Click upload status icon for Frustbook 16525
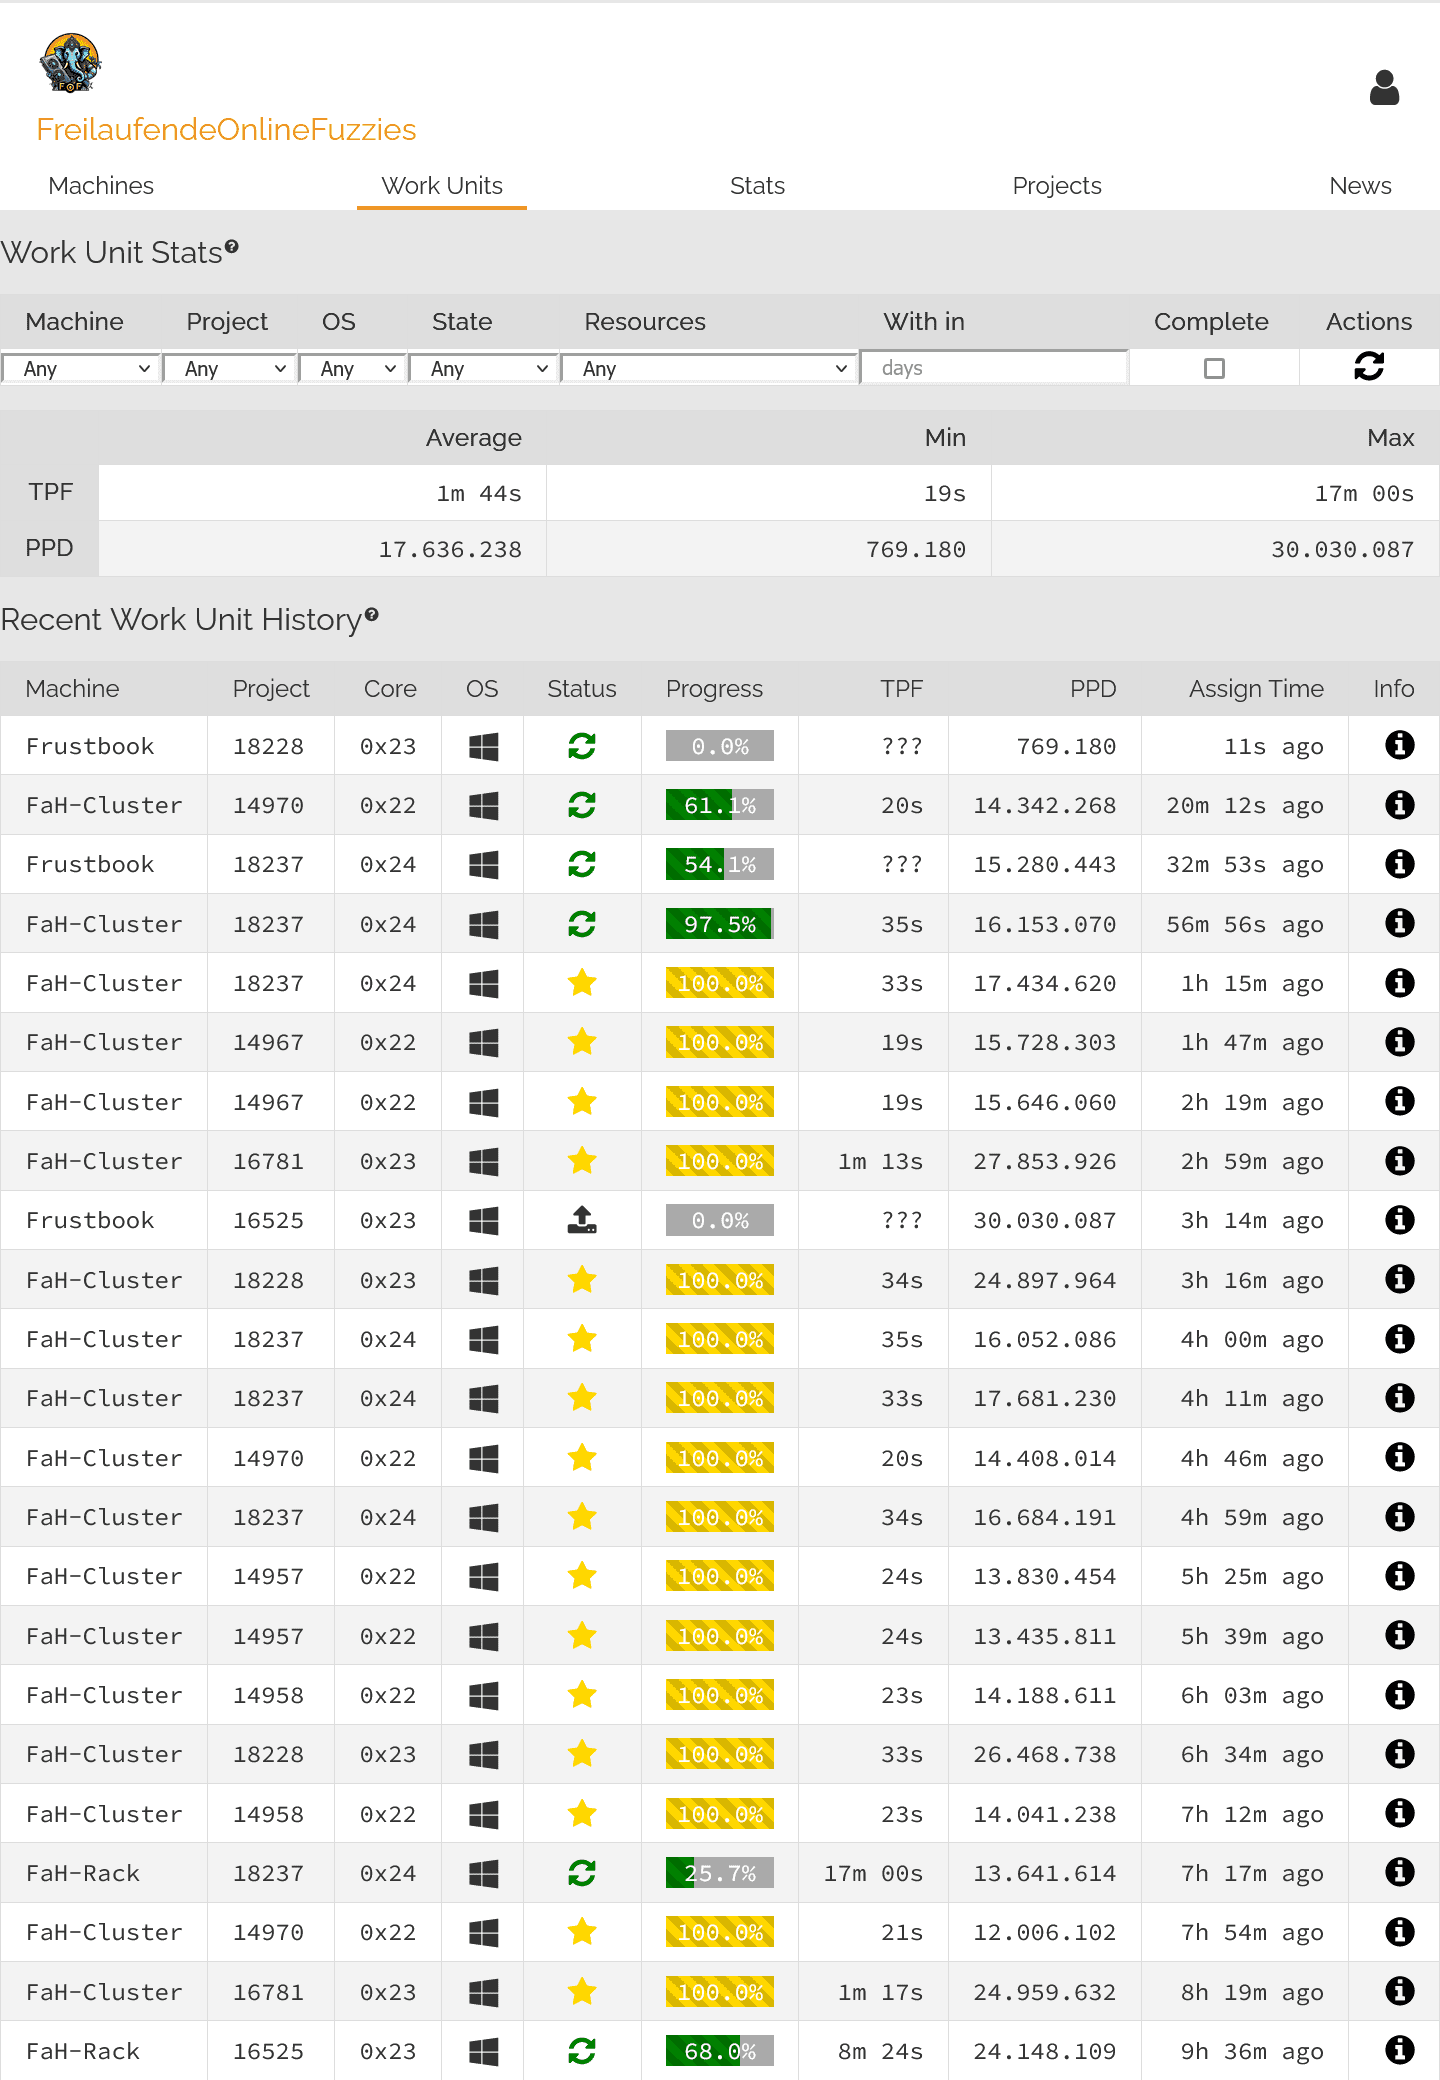Viewport: 1440px width, 2080px height. (x=582, y=1220)
